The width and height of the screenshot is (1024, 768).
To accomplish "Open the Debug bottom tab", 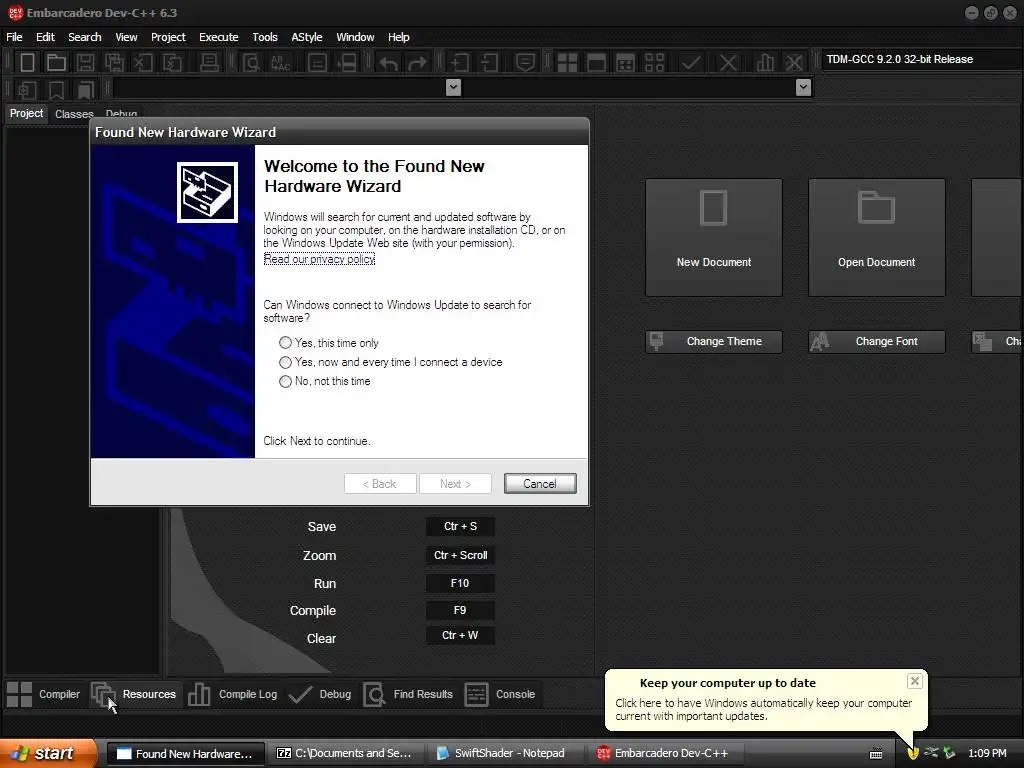I will click(320, 694).
